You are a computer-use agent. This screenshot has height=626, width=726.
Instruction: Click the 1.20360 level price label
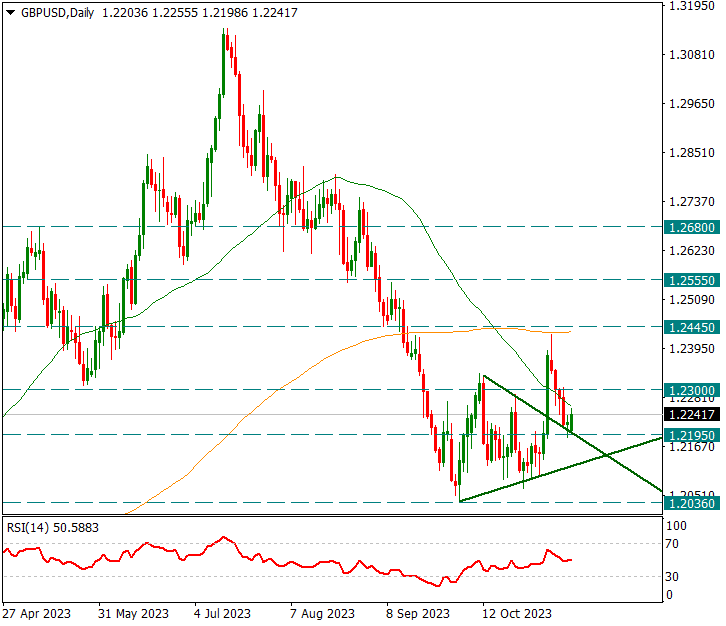692,503
